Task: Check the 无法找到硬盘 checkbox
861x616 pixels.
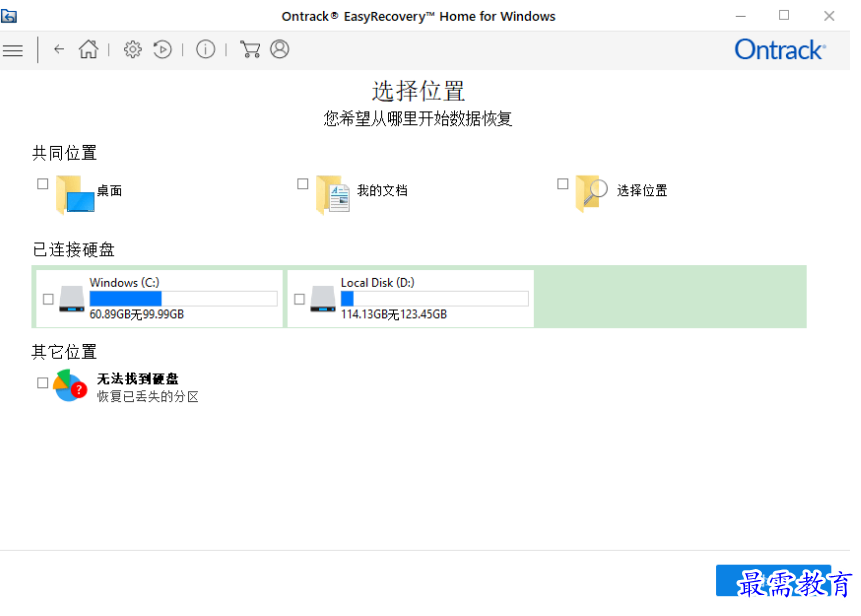Action: coord(43,383)
